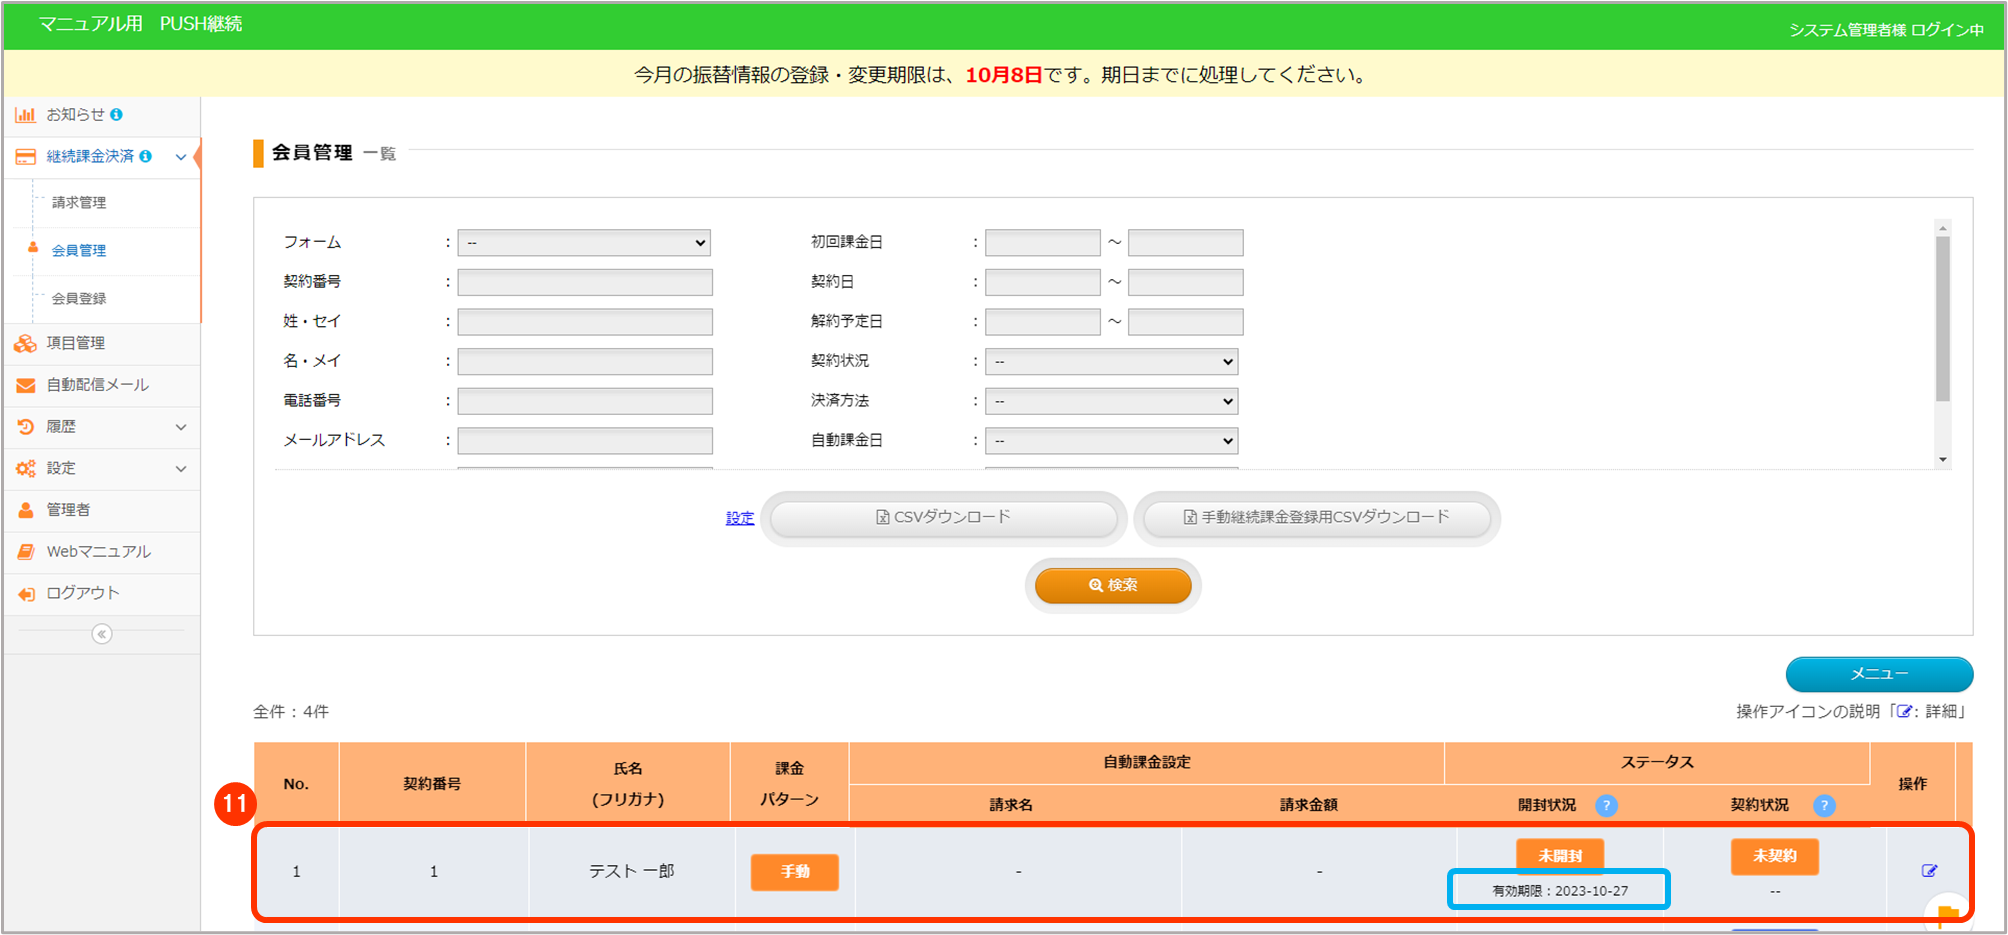Click the ログアウト icon in sidebar

click(26, 594)
